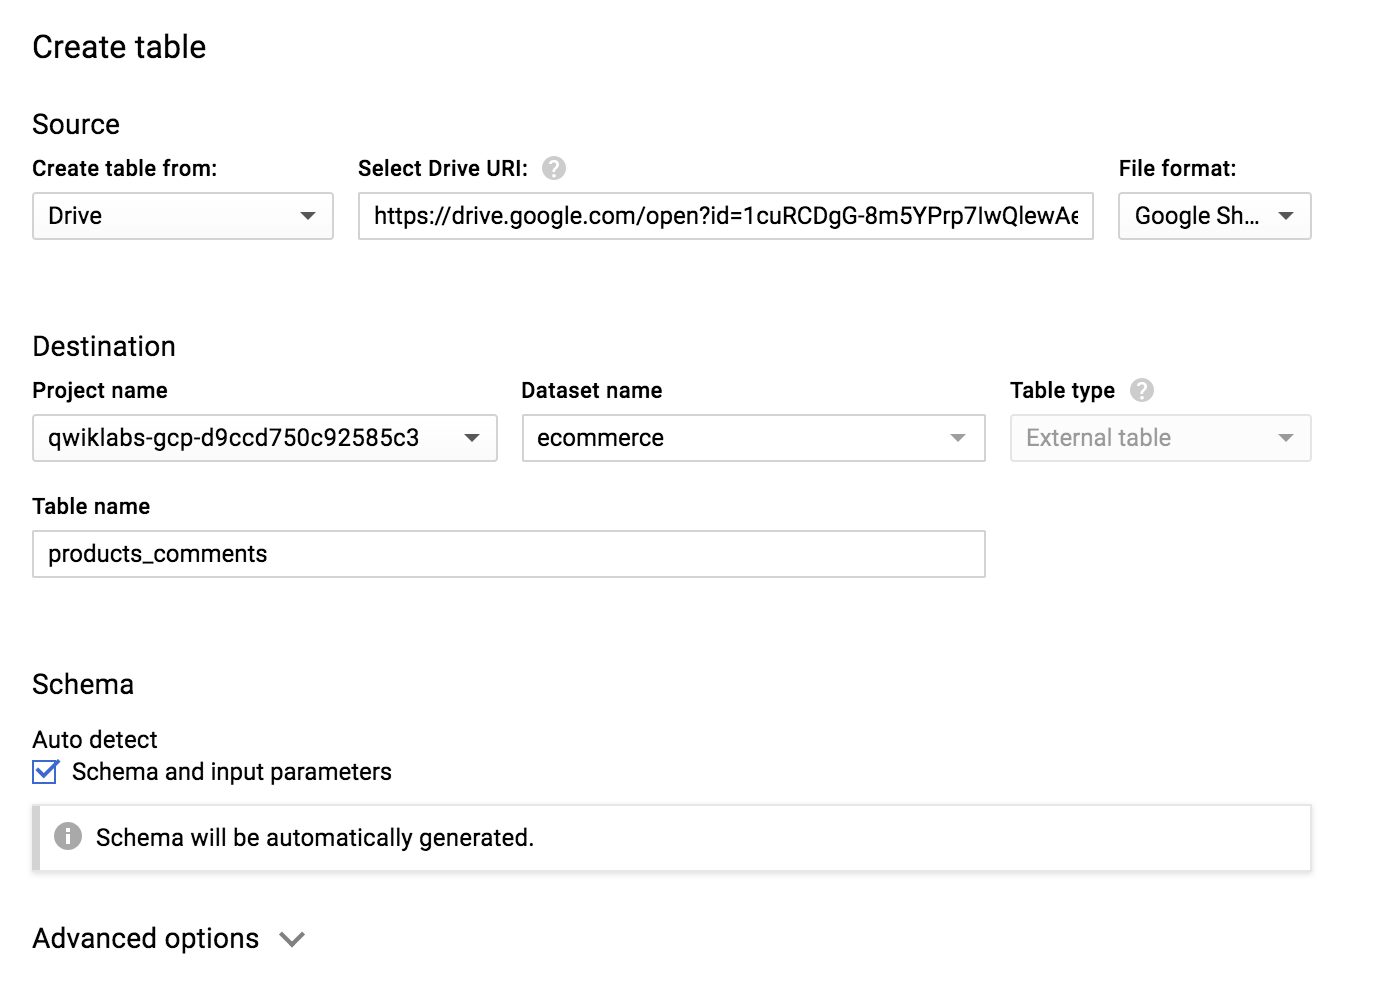
Task: Select the External table type field
Action: tap(1159, 438)
